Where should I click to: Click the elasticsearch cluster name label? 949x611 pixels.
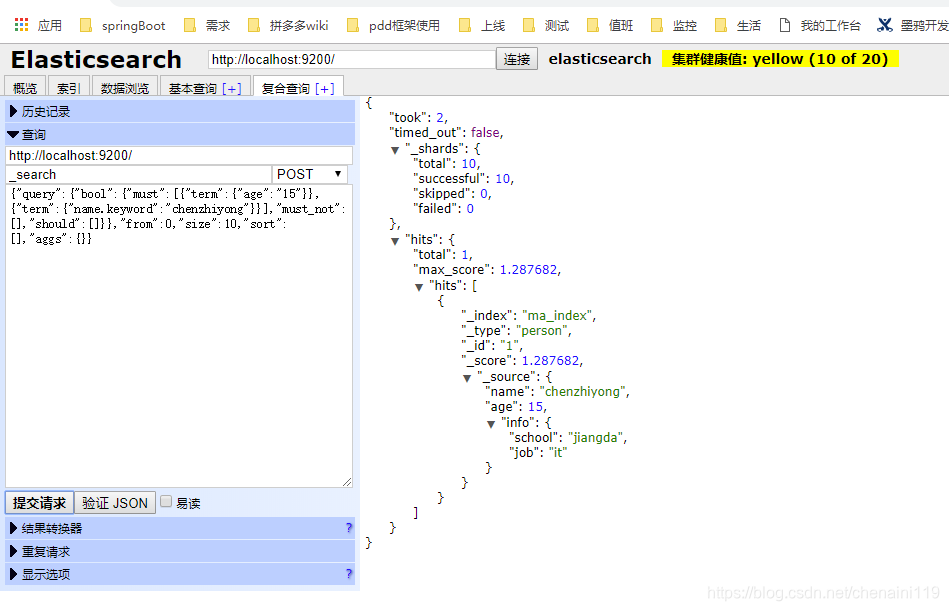pos(600,59)
